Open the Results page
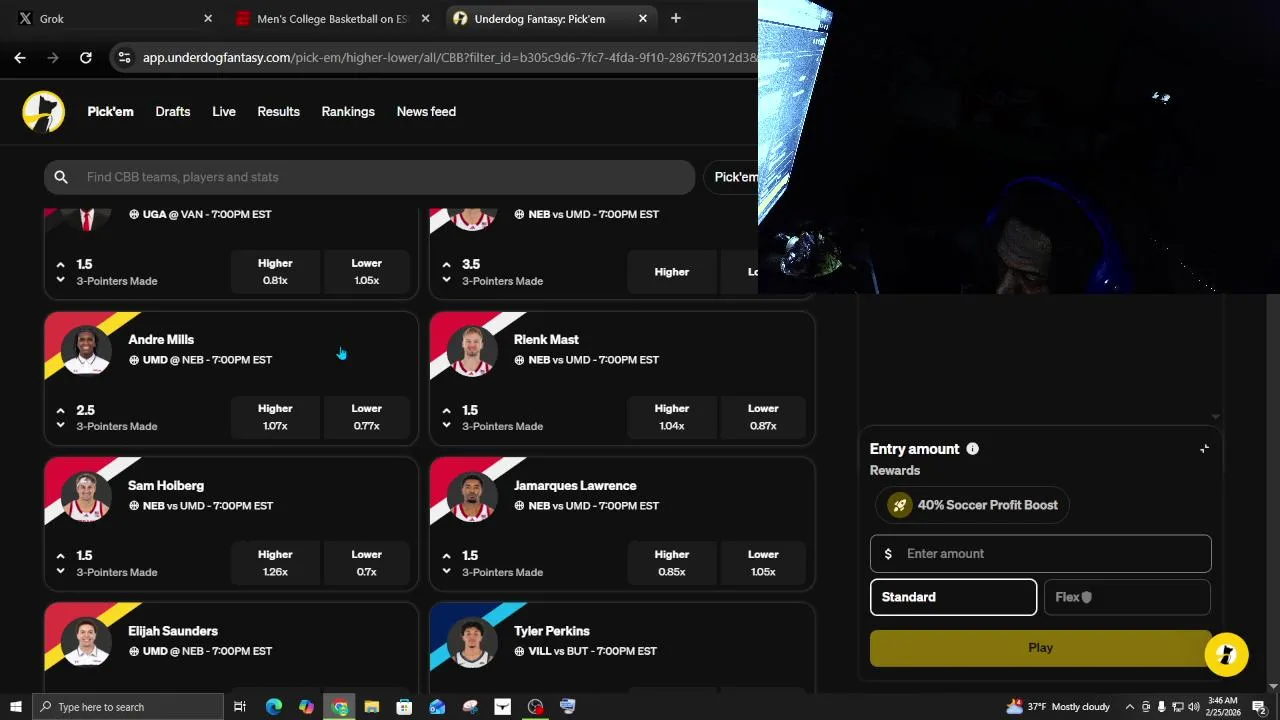This screenshot has width=1280, height=720. click(278, 112)
